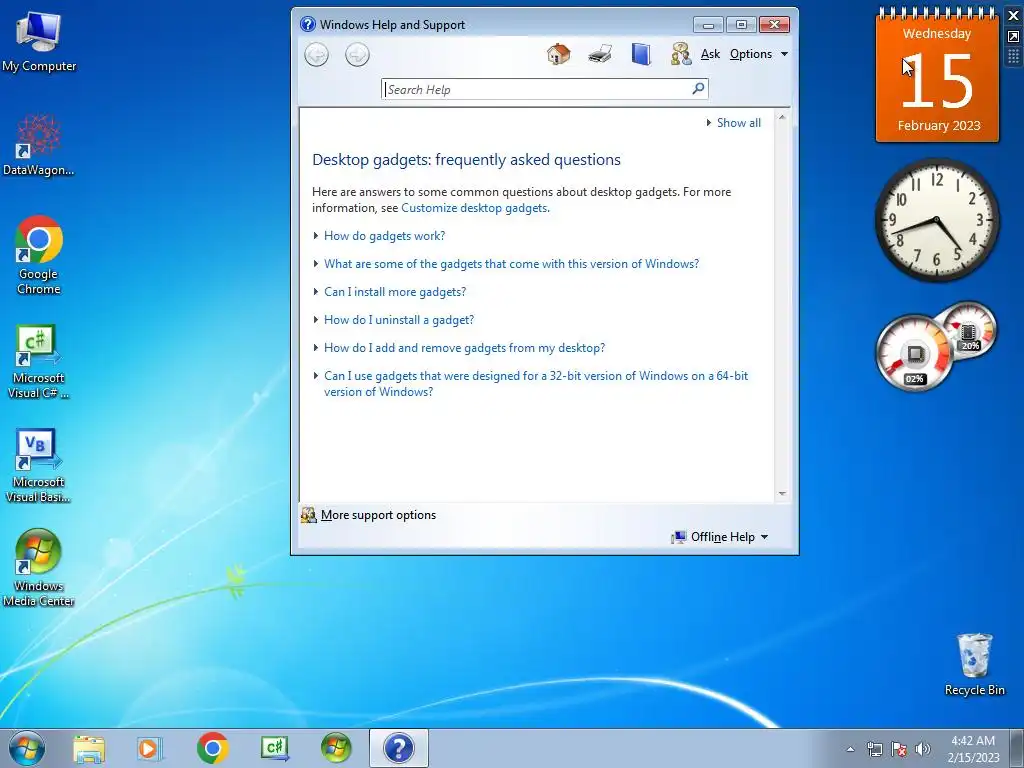Screen dimensions: 1024x768
Task: Enlarge Calendar gadget using size arrow button
Action: [x=1014, y=37]
